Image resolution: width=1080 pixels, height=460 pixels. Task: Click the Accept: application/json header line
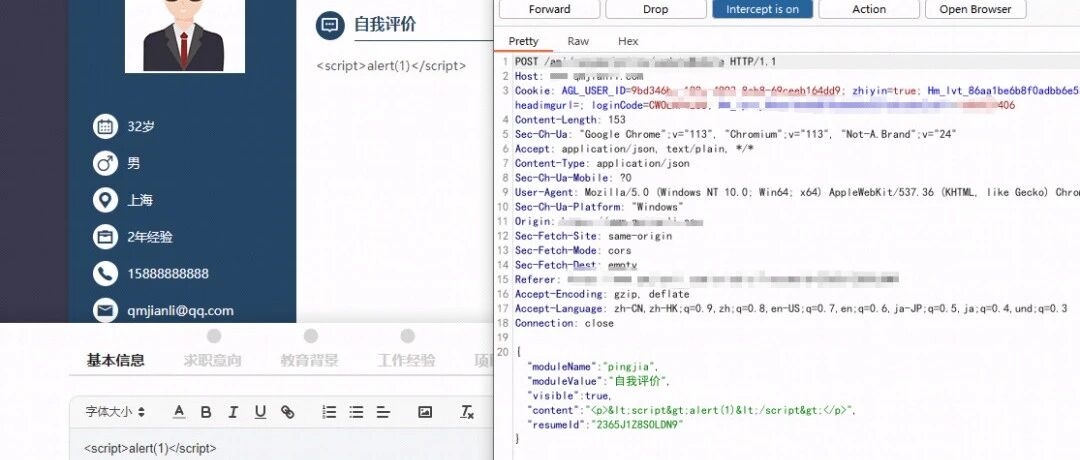[x=634, y=149]
